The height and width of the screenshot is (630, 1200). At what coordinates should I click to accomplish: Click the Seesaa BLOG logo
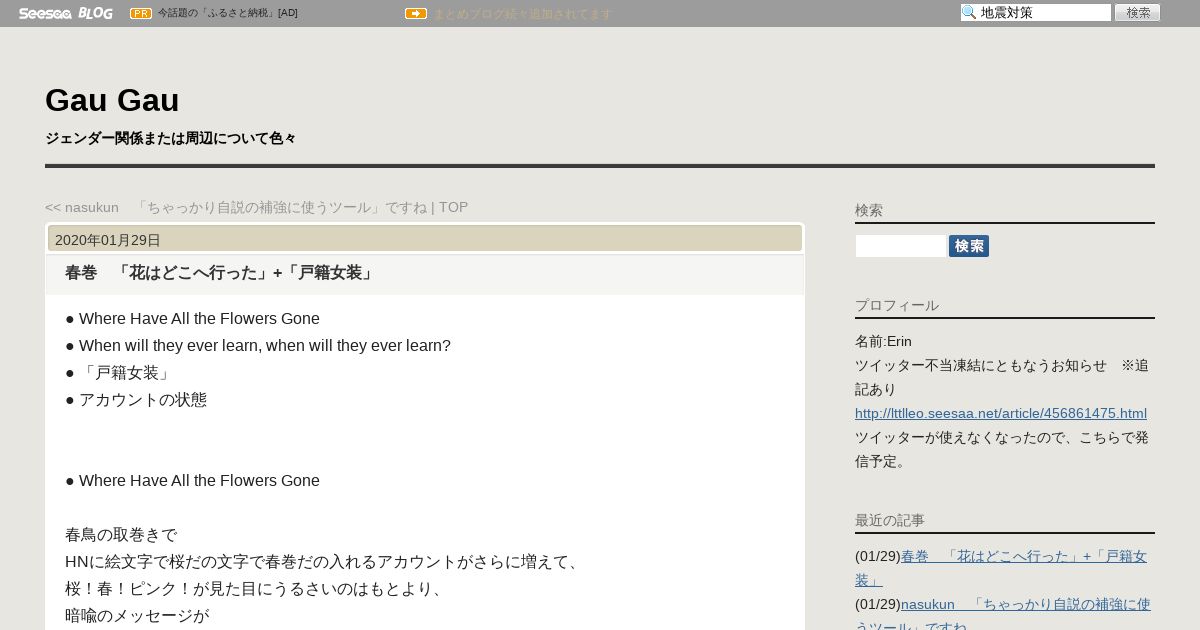[x=66, y=13]
